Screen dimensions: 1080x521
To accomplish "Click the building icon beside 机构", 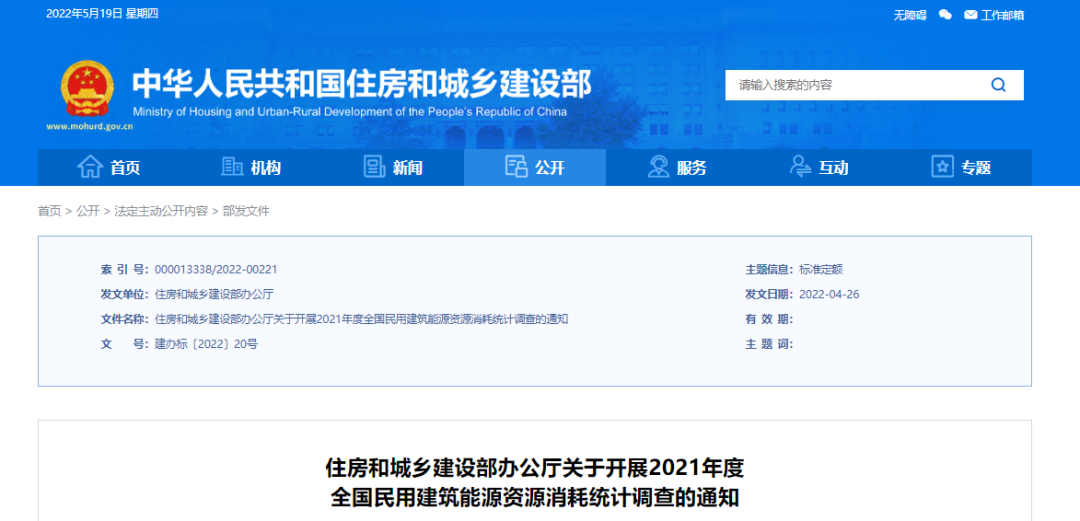I will point(232,167).
